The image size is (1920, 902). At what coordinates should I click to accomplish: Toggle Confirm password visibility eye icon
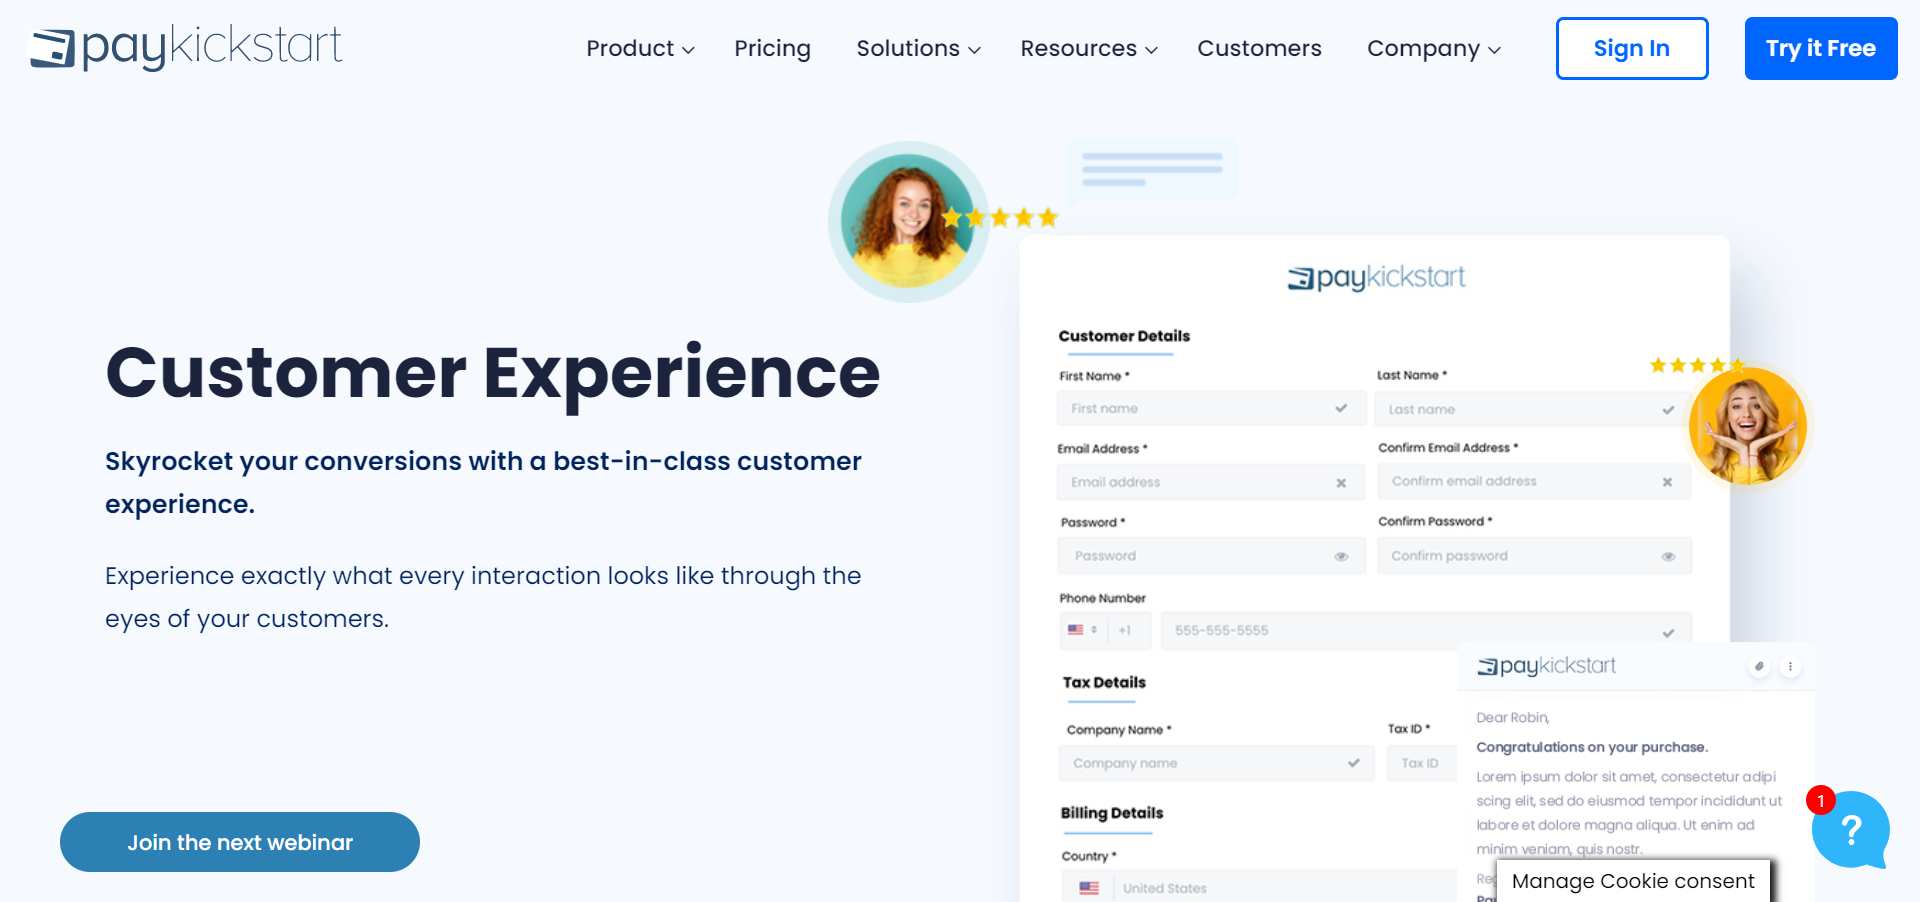(x=1668, y=556)
